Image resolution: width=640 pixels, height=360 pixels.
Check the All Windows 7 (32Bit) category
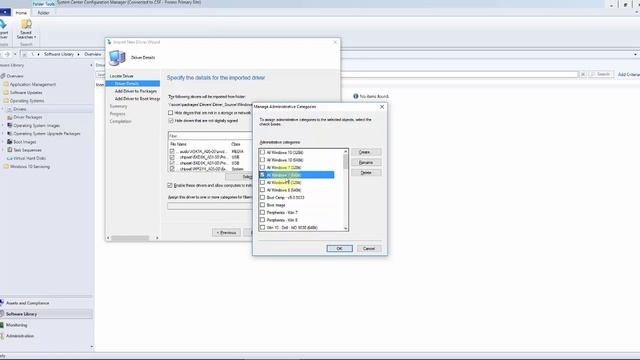262,167
